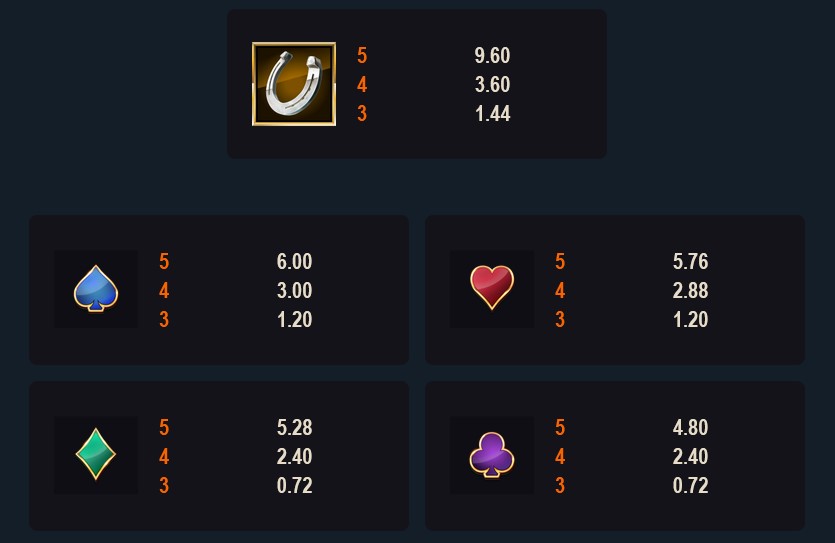Click the orange 3 count beside club
Screen dimensions: 835x543
click(x=560, y=486)
